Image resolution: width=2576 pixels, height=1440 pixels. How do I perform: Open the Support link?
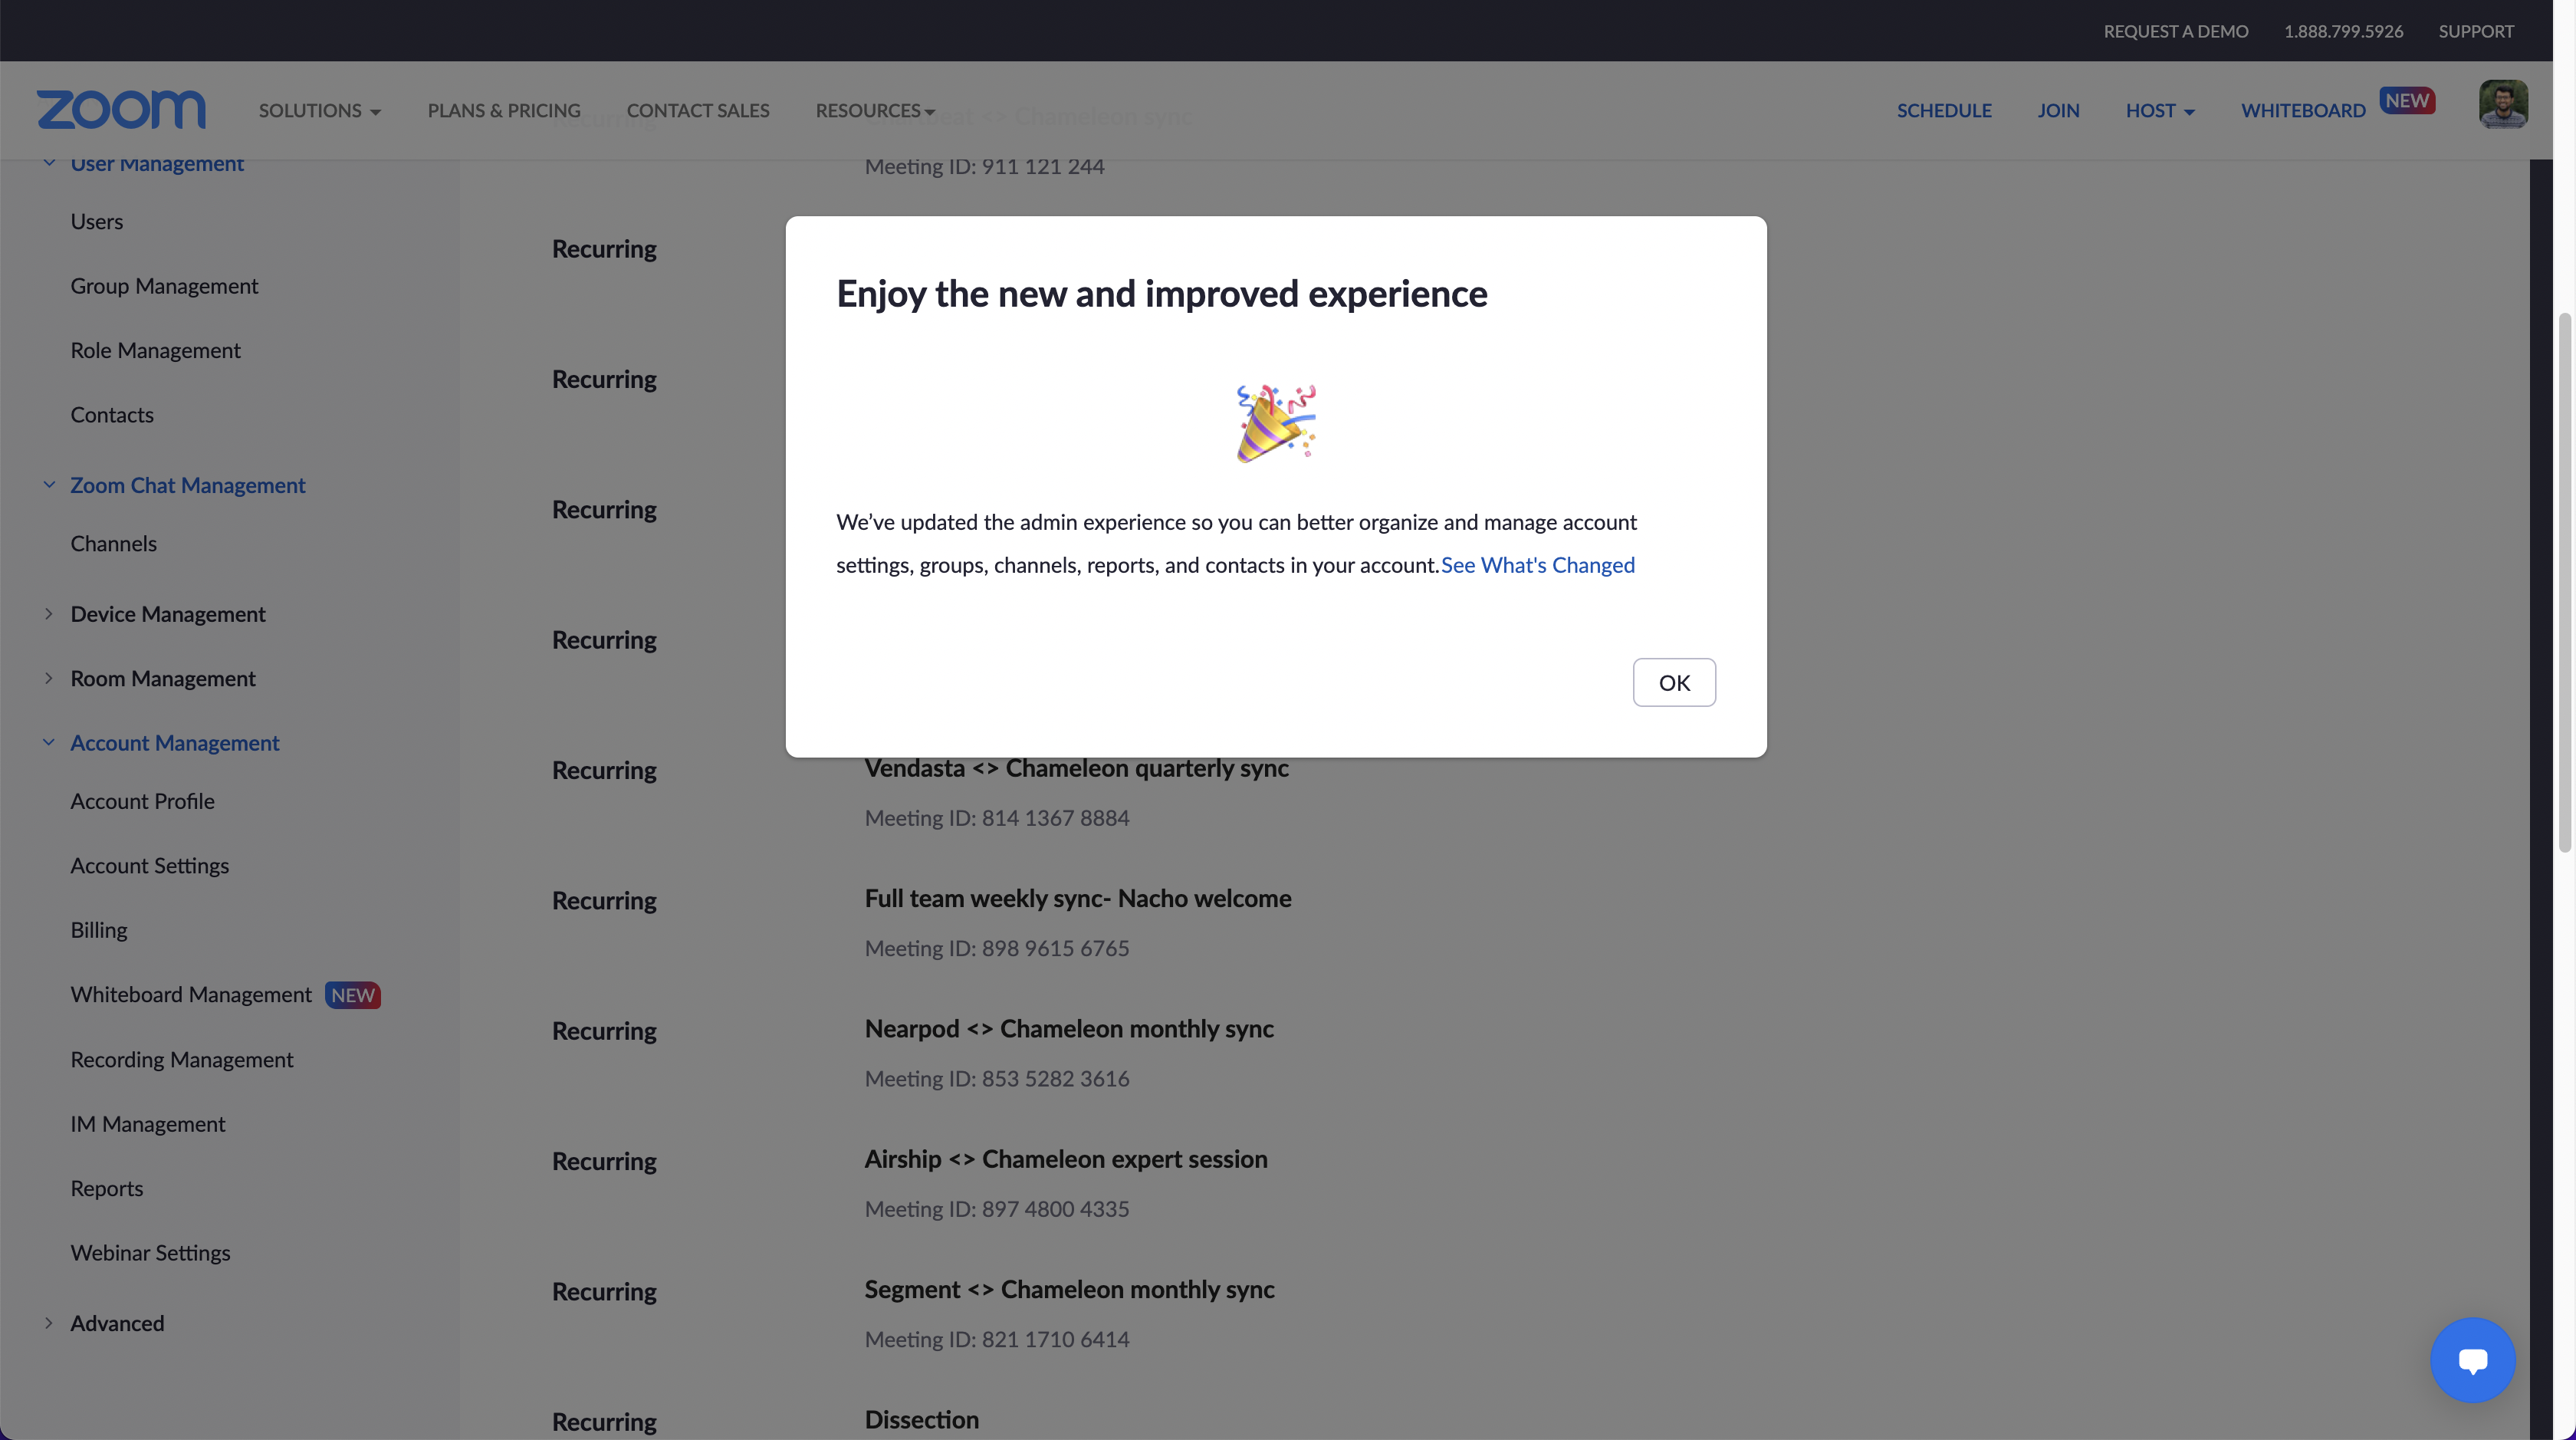click(2476, 31)
